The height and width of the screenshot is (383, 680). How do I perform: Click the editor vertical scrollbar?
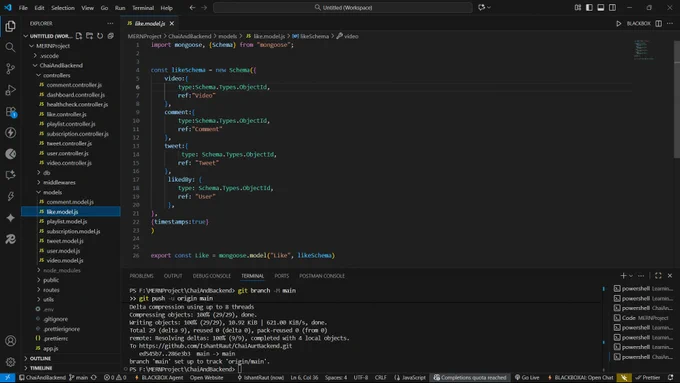coord(677,100)
